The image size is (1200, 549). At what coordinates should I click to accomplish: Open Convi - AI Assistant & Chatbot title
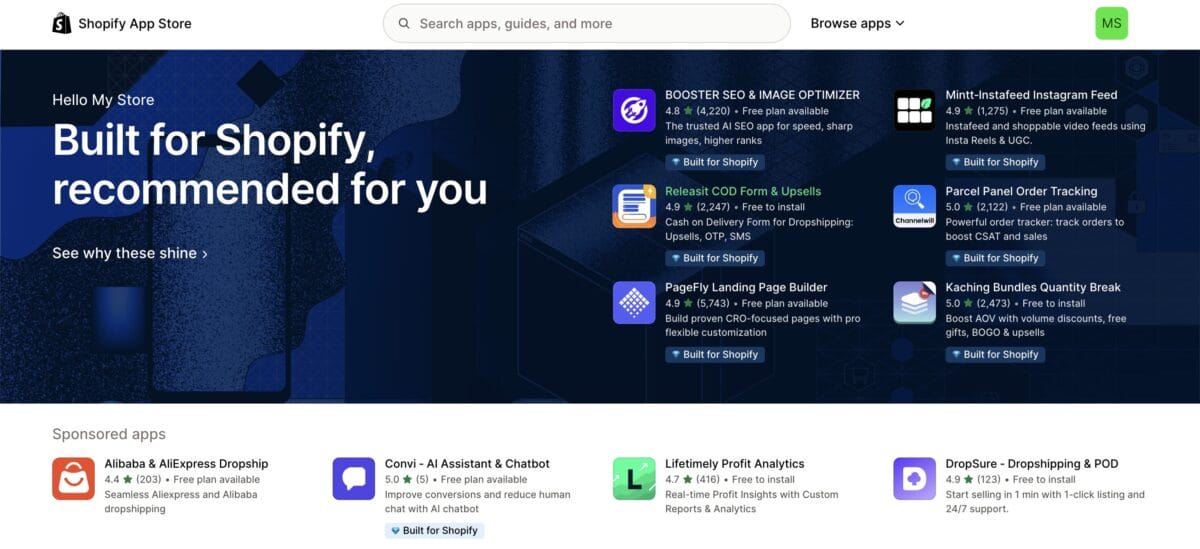click(x=467, y=464)
